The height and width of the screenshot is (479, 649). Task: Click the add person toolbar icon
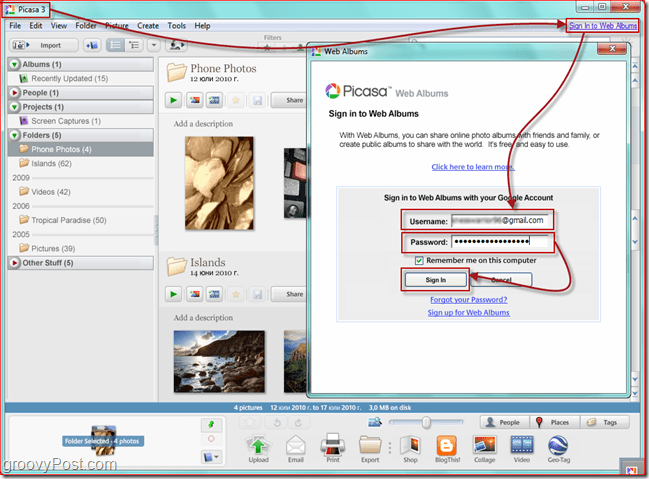[x=176, y=45]
